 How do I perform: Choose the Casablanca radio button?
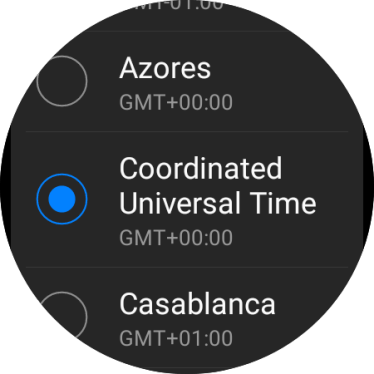(x=62, y=317)
